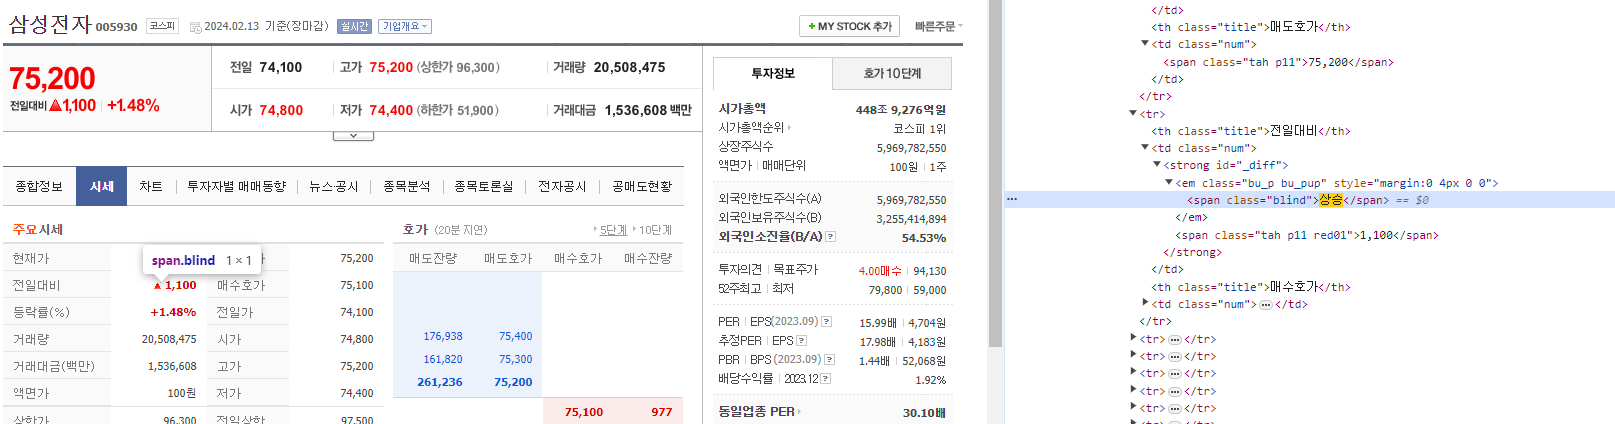Open the 투자자별 매매동향 tab
Viewport: 1615px width, 424px height.
click(x=236, y=186)
